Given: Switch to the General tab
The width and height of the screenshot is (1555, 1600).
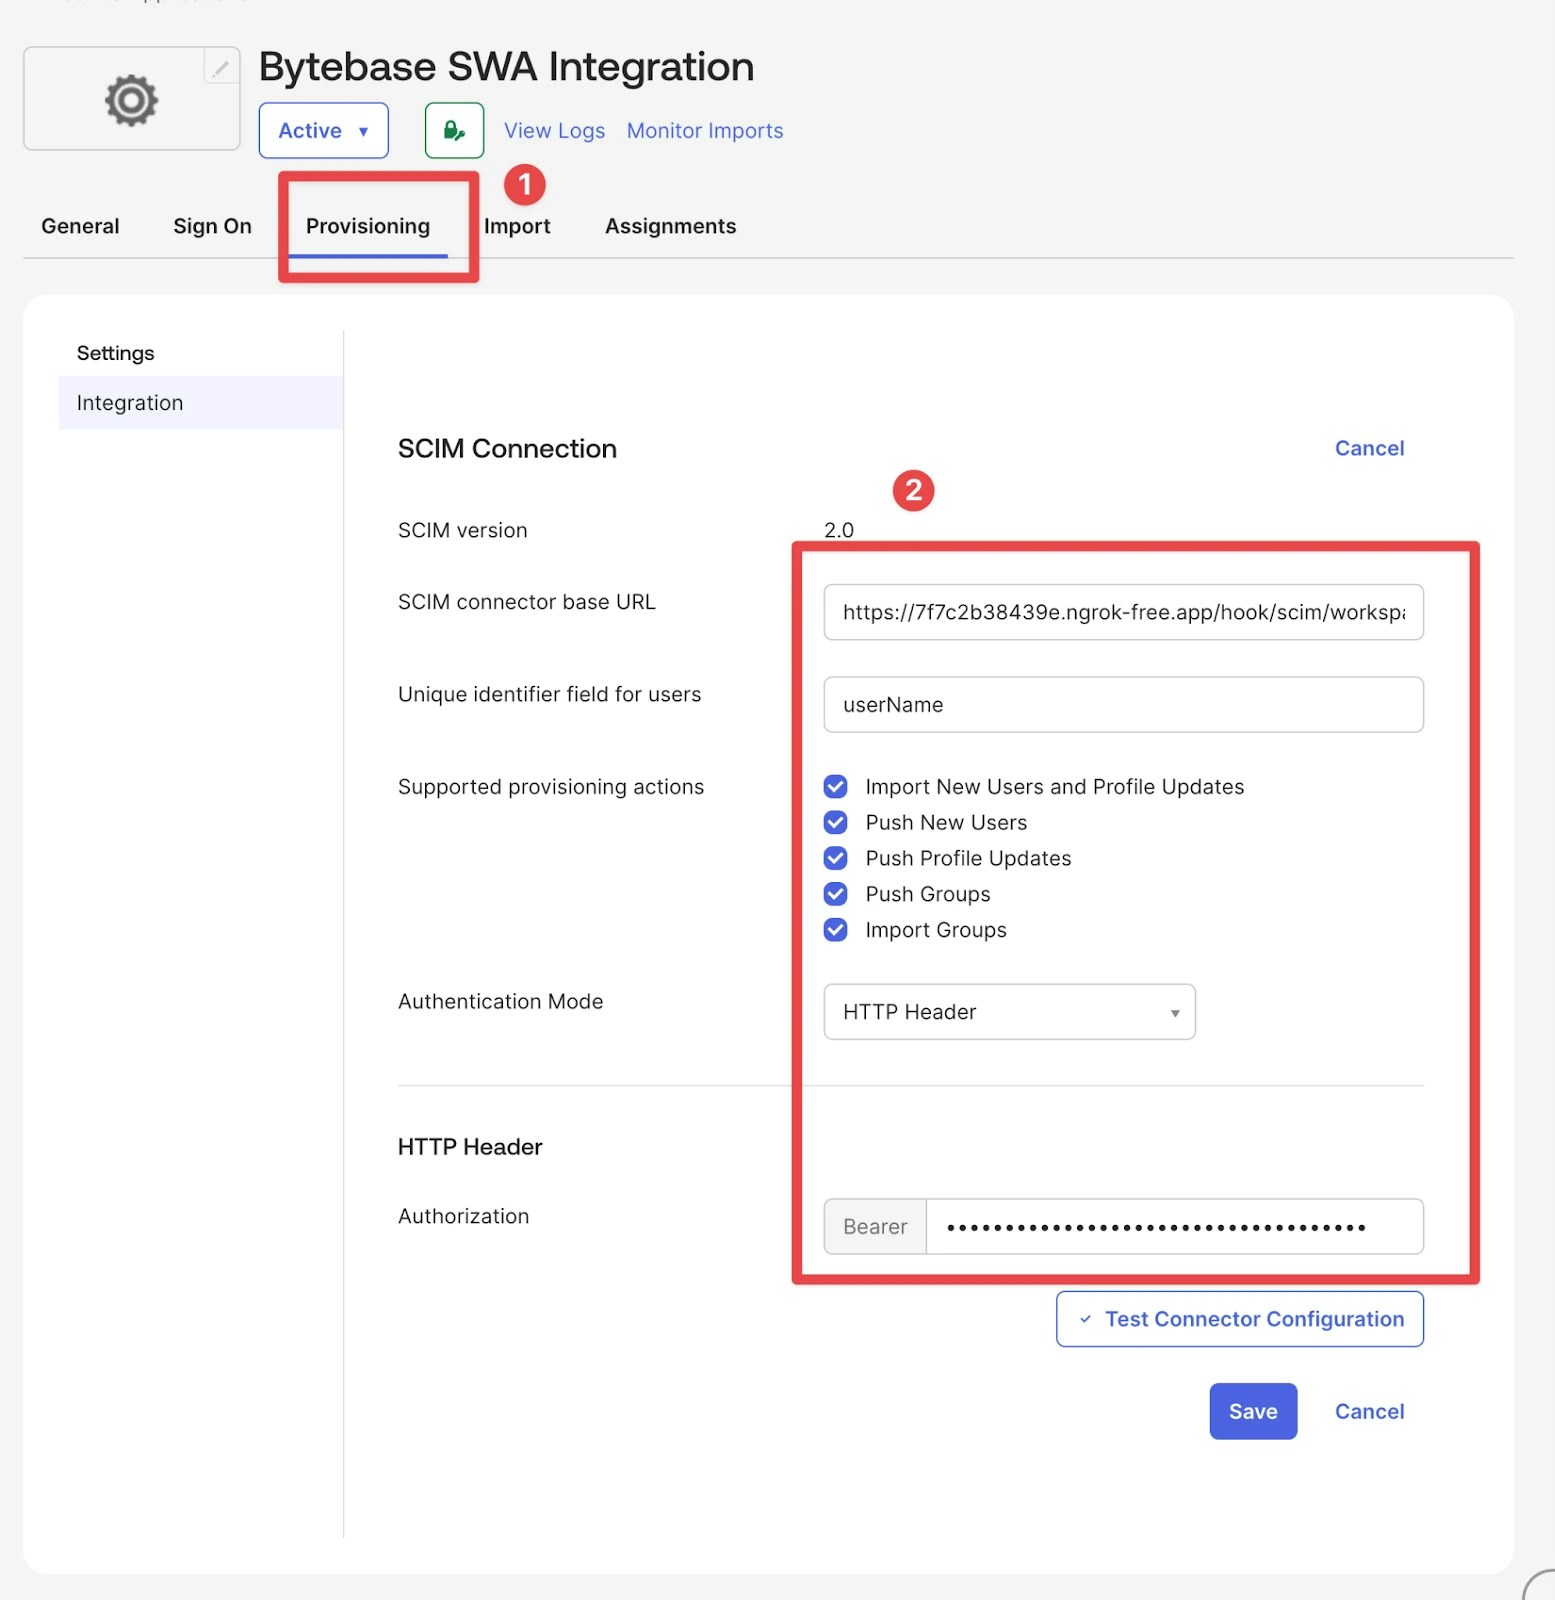Looking at the screenshot, I should [80, 226].
